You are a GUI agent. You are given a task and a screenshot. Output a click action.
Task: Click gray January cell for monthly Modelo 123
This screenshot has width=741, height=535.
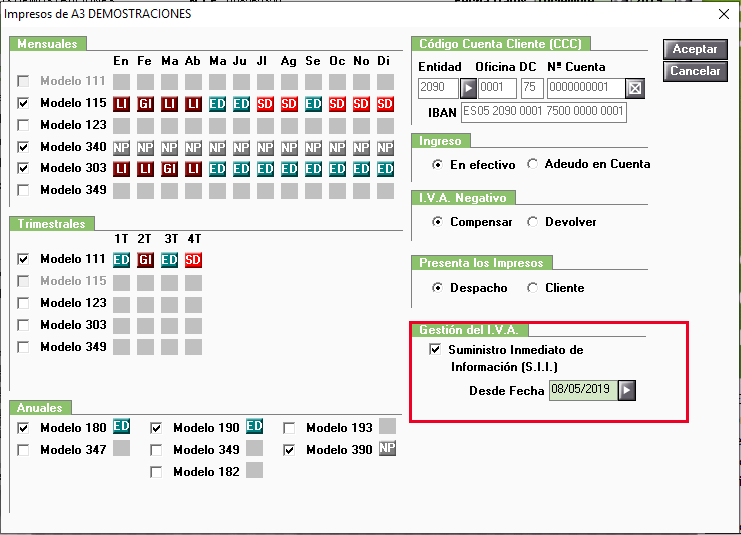pyautogui.click(x=121, y=125)
